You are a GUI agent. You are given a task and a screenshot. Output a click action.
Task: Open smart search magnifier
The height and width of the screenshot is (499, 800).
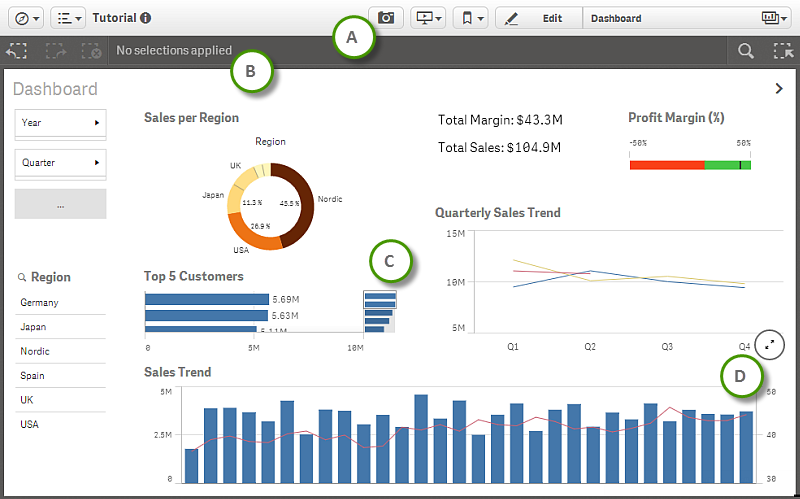(746, 51)
